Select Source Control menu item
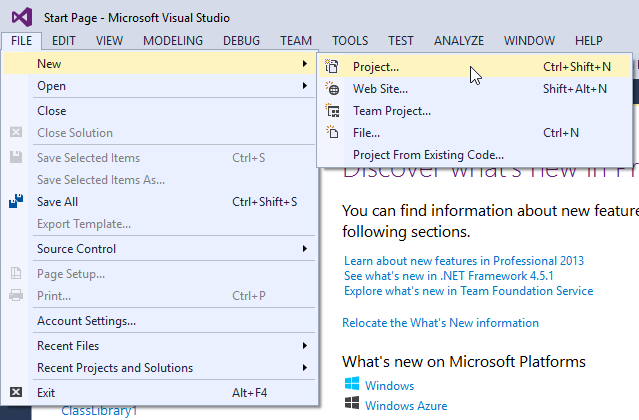The height and width of the screenshot is (420, 639). tap(160, 248)
